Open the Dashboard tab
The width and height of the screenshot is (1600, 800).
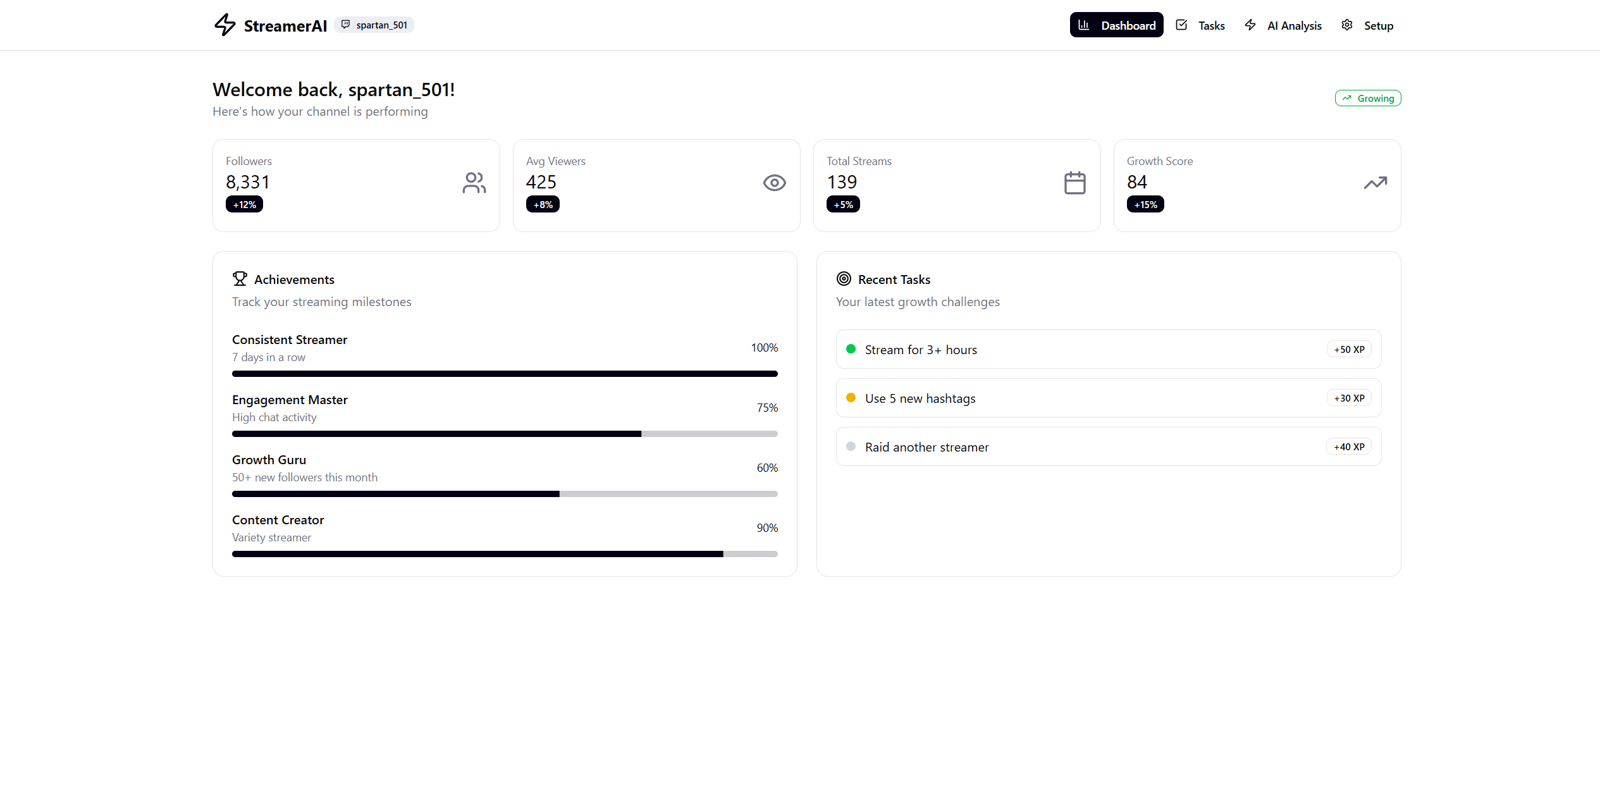coord(1116,25)
